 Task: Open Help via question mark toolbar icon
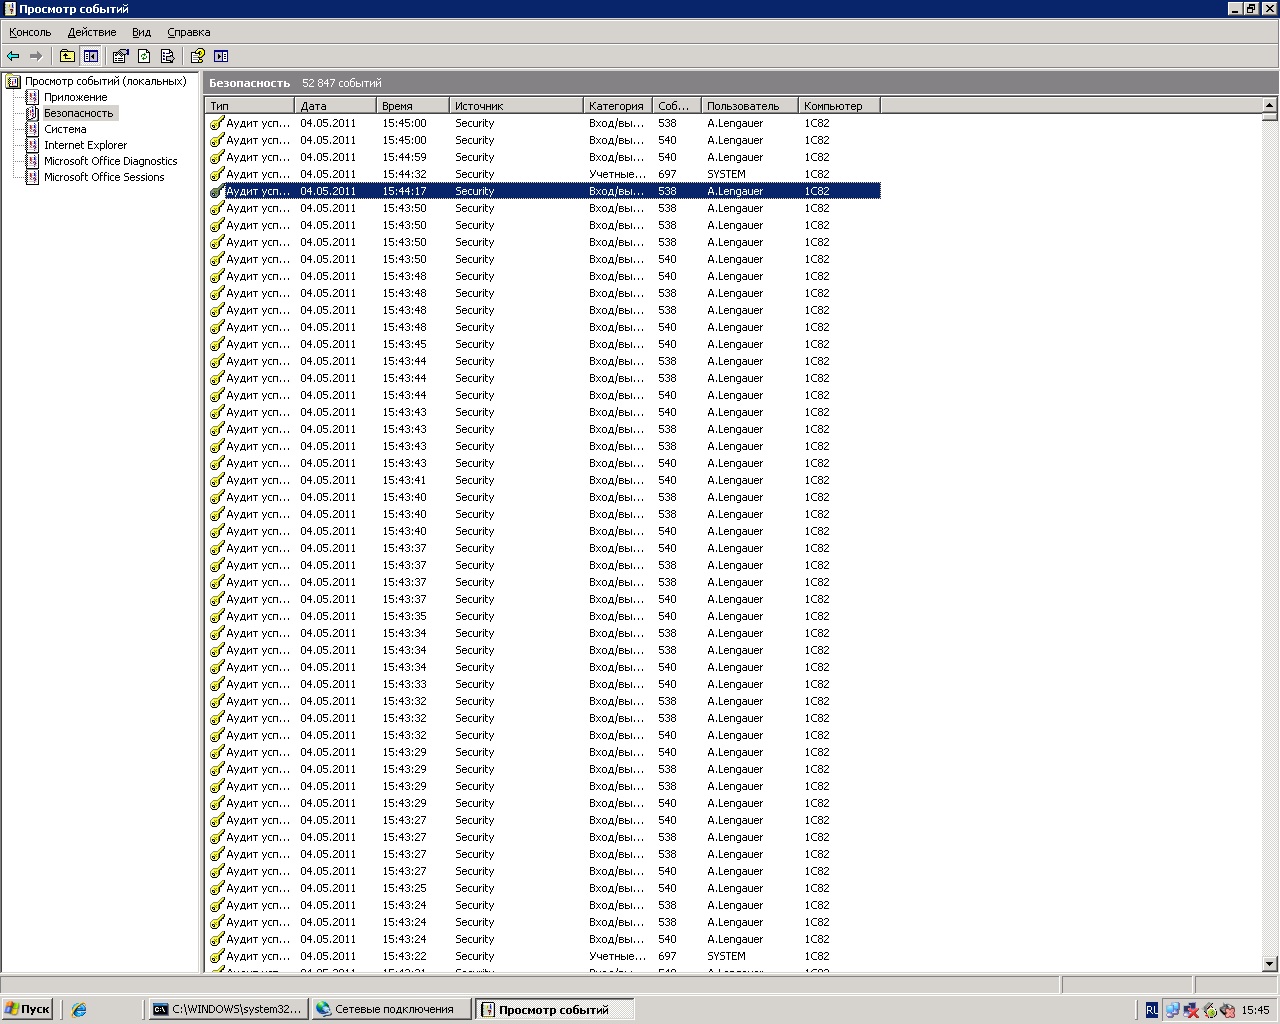tap(198, 56)
